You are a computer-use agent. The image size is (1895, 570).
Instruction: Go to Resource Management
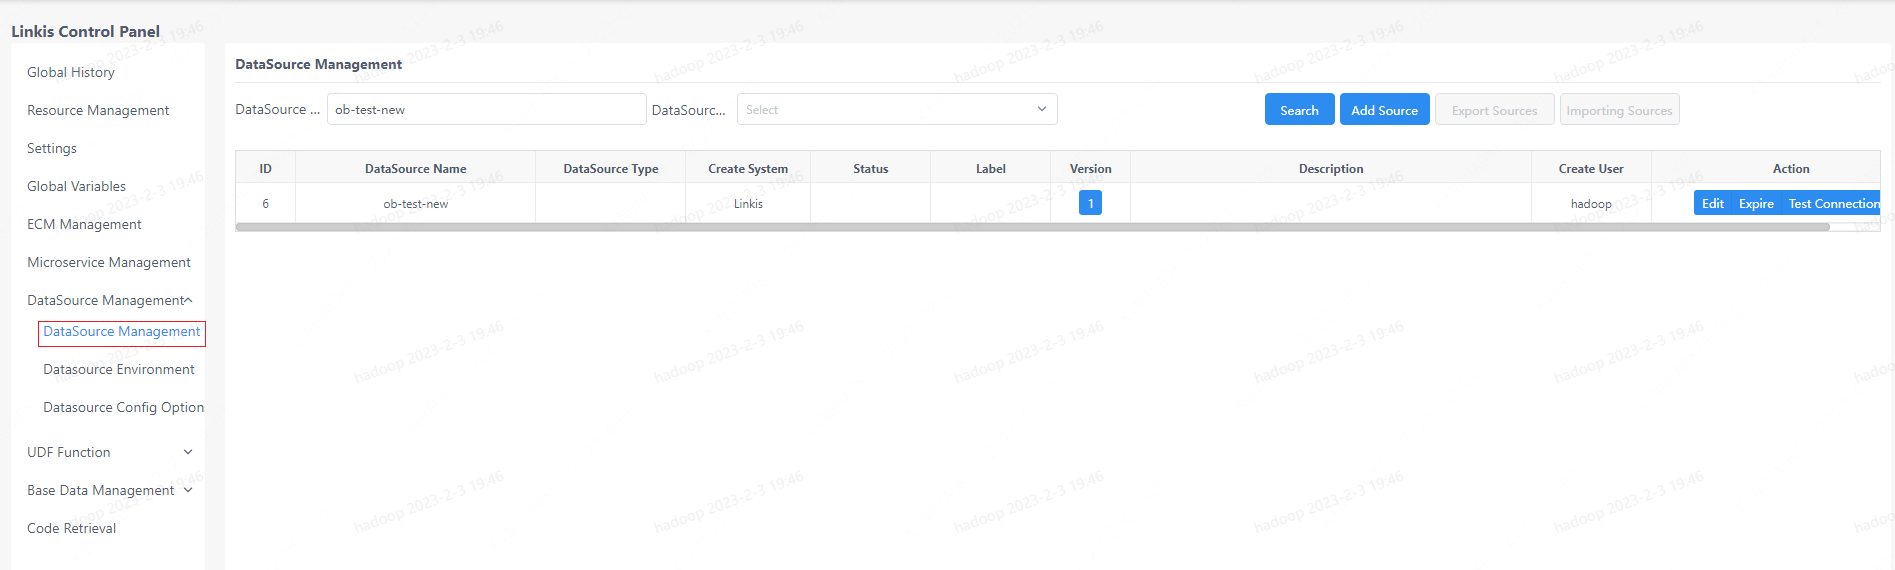98,110
